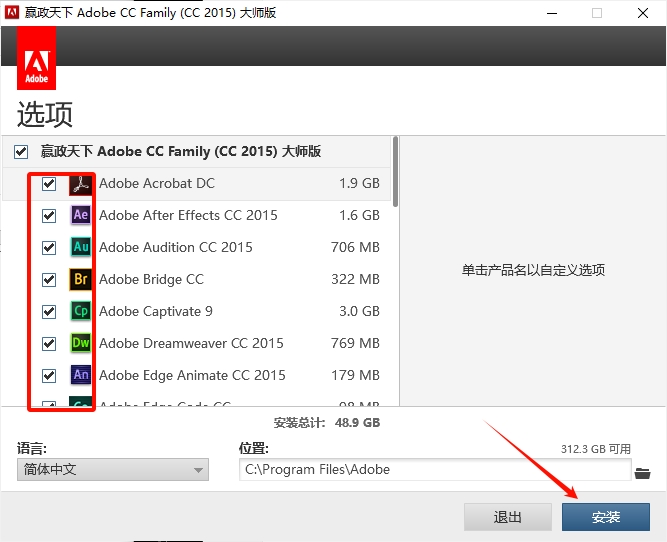Select the Adobe Audition CC 2015 name
The height and width of the screenshot is (542, 667).
pos(176,247)
